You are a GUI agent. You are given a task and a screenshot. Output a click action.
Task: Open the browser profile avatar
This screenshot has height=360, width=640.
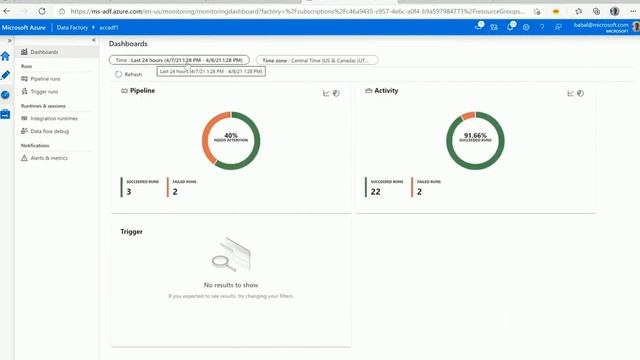(614, 11)
